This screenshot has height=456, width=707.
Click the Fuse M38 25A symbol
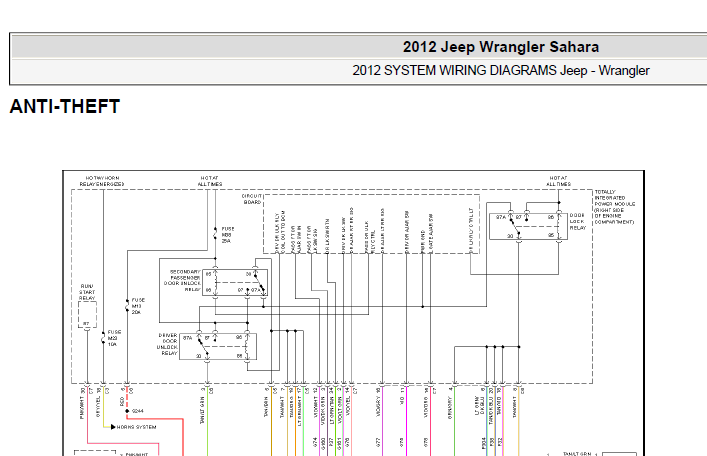(x=215, y=234)
